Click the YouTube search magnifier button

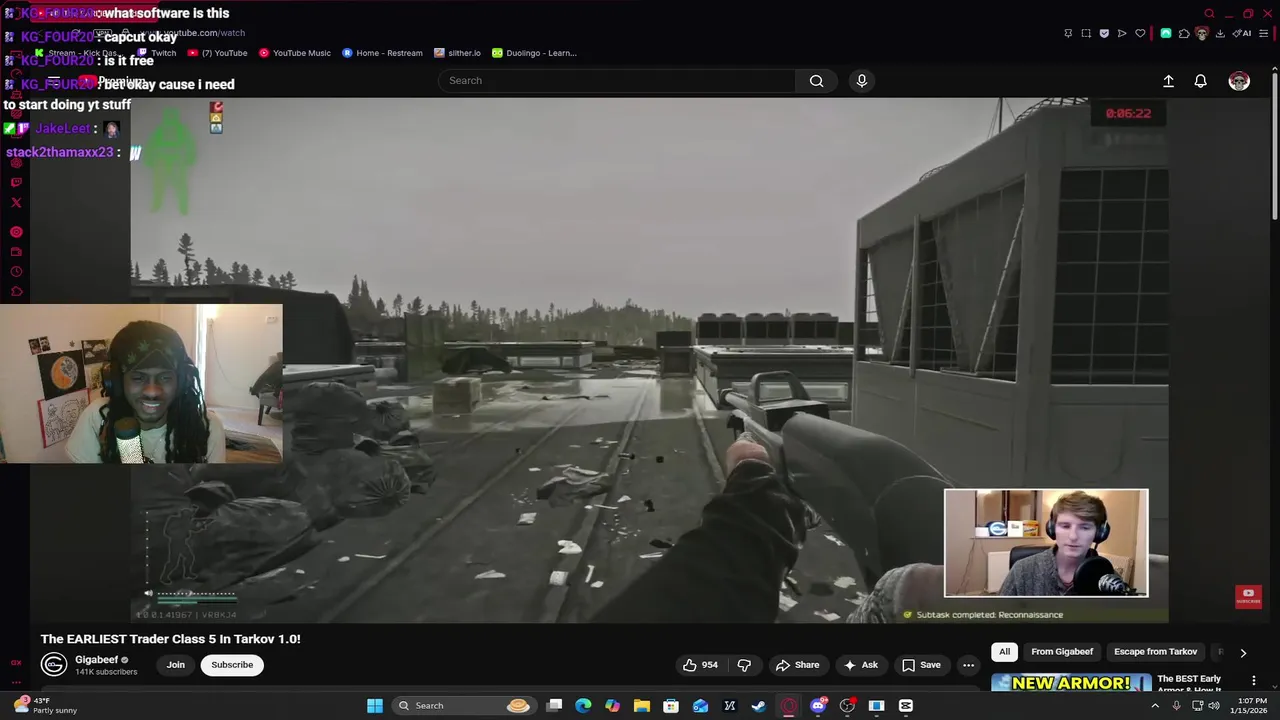point(816,81)
